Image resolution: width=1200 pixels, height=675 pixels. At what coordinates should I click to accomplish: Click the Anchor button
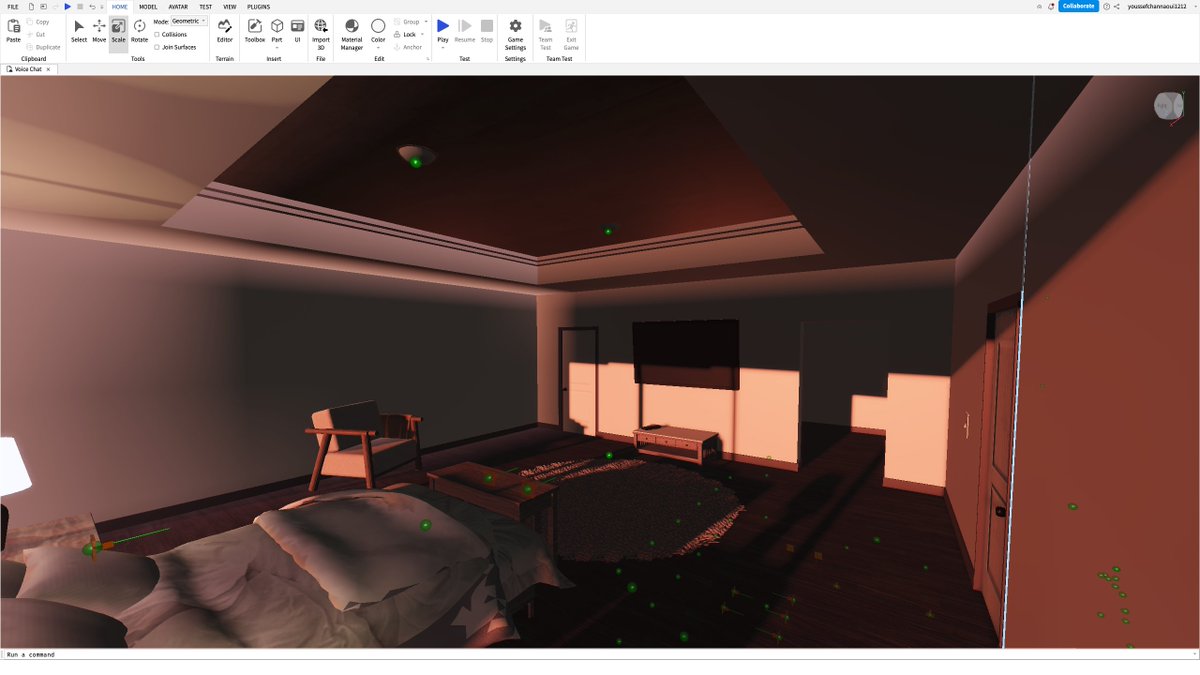click(x=408, y=47)
